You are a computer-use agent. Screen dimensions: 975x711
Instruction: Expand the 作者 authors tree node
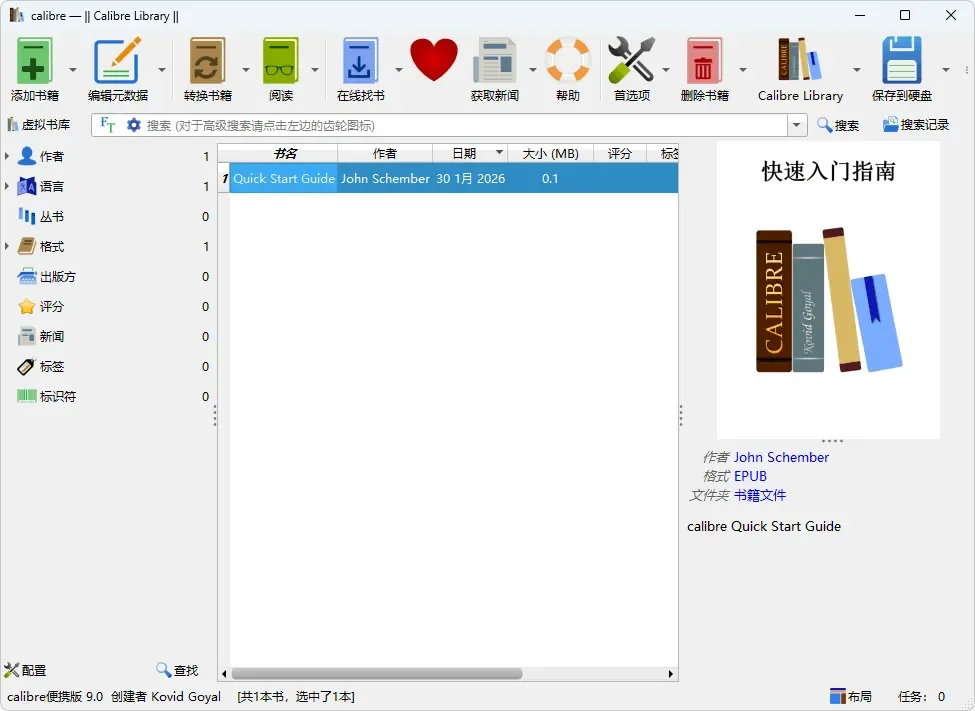(x=7, y=156)
